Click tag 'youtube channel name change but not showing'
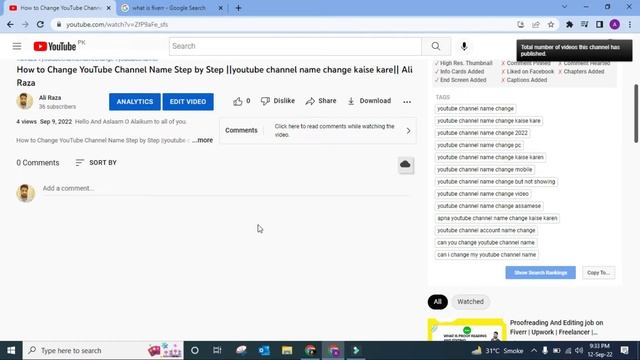This screenshot has height=360, width=640. [496, 182]
